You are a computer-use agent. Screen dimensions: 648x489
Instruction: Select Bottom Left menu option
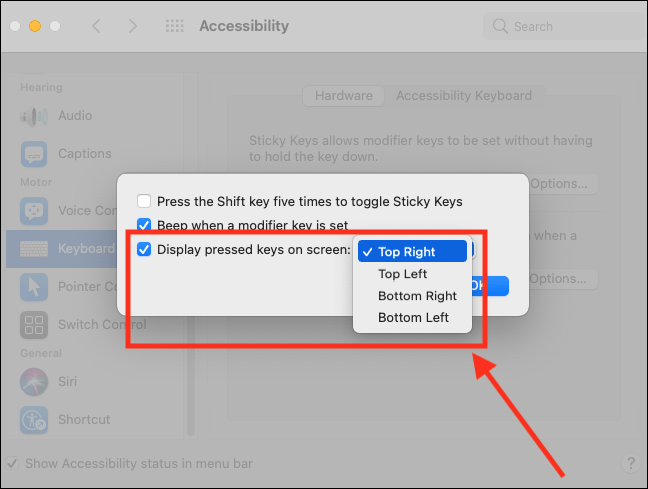coord(412,317)
